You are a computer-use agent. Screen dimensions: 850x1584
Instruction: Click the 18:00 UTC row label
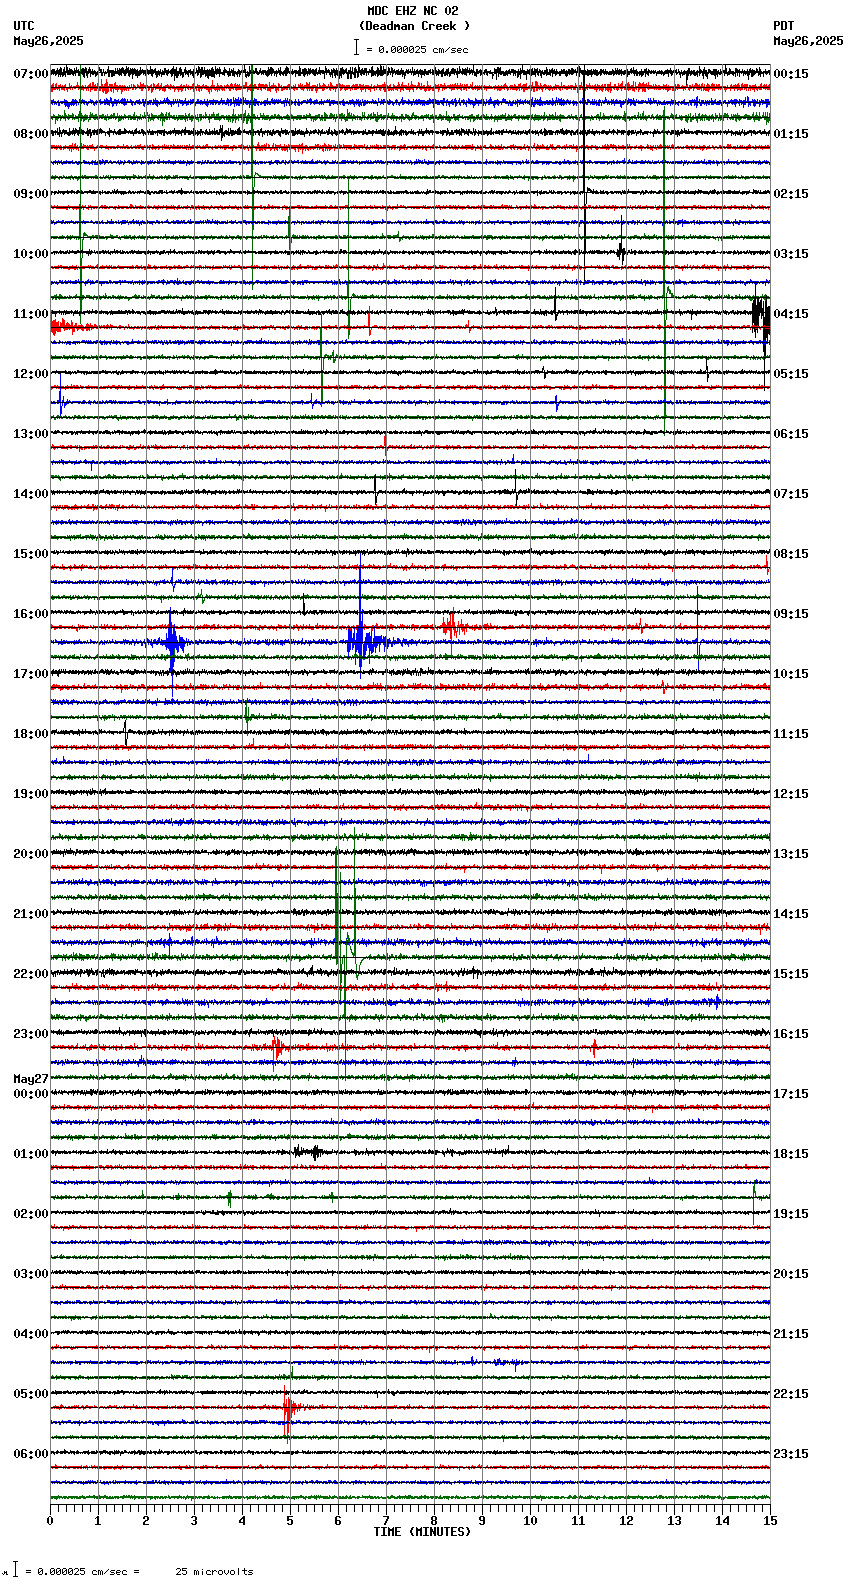31,734
